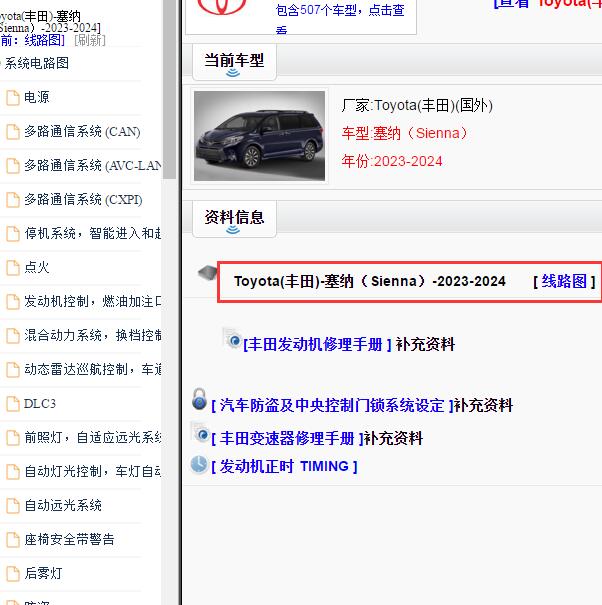This screenshot has height=605, width=602.
Task: Click the gray book icon beside Toyota Sienna entry
Action: click(x=208, y=273)
